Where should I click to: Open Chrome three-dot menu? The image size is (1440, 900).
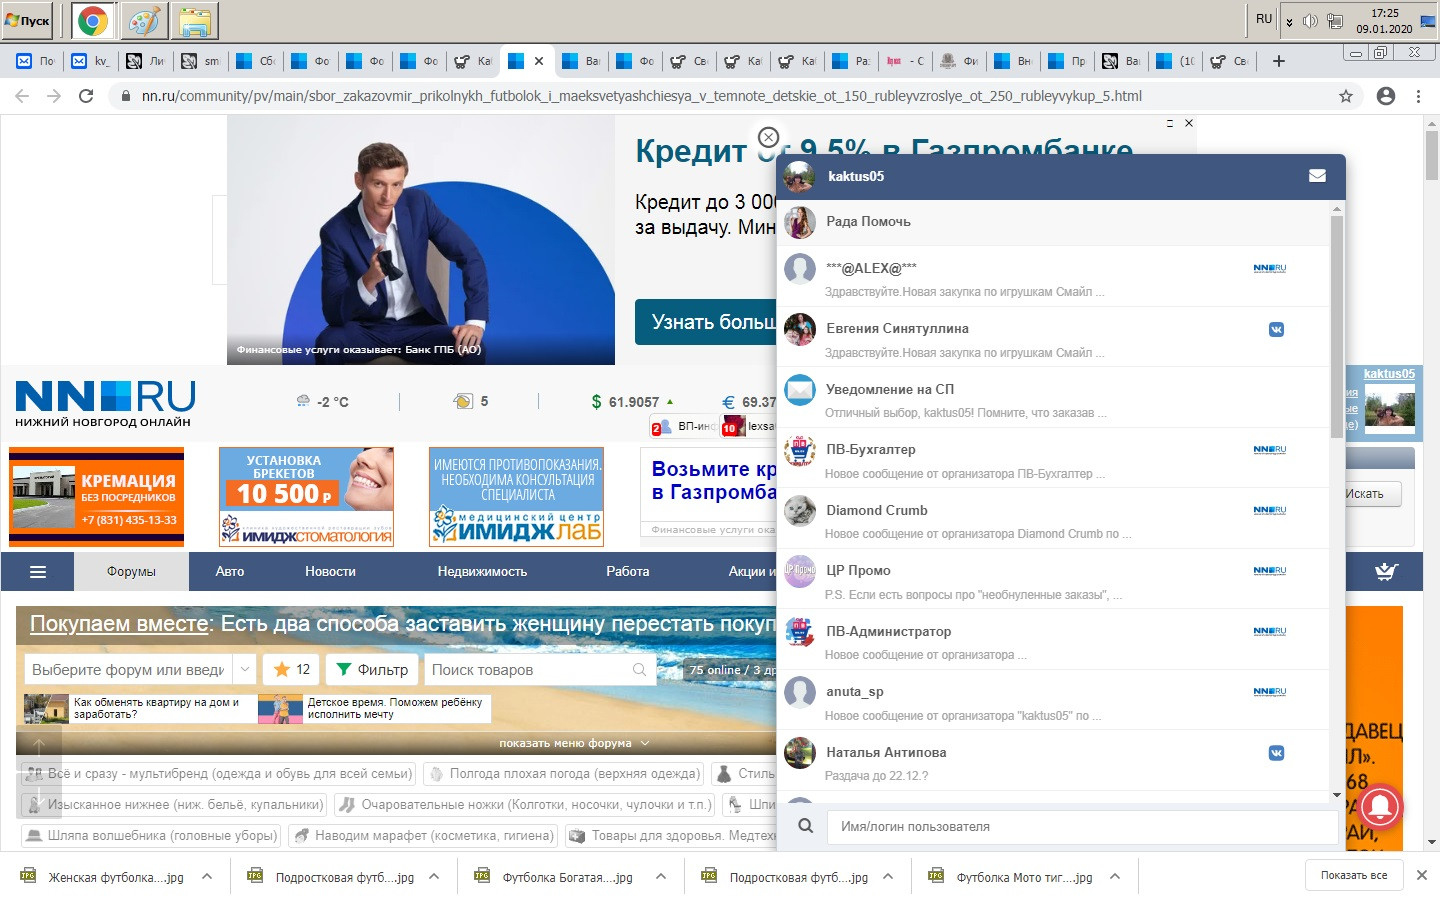coord(1418,96)
